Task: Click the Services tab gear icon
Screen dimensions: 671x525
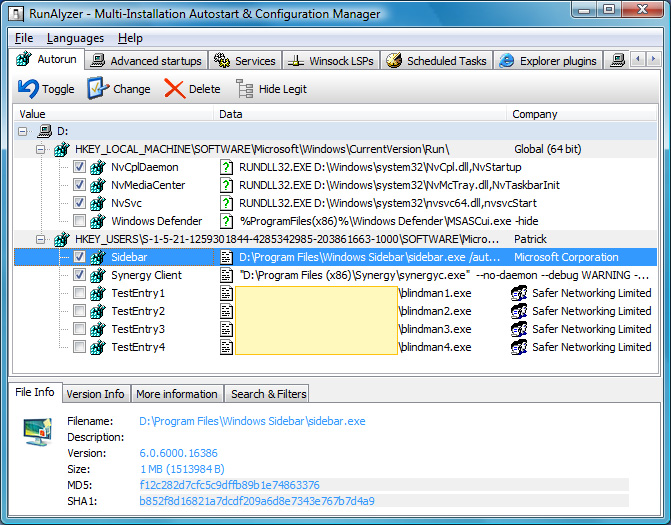Action: coord(222,61)
